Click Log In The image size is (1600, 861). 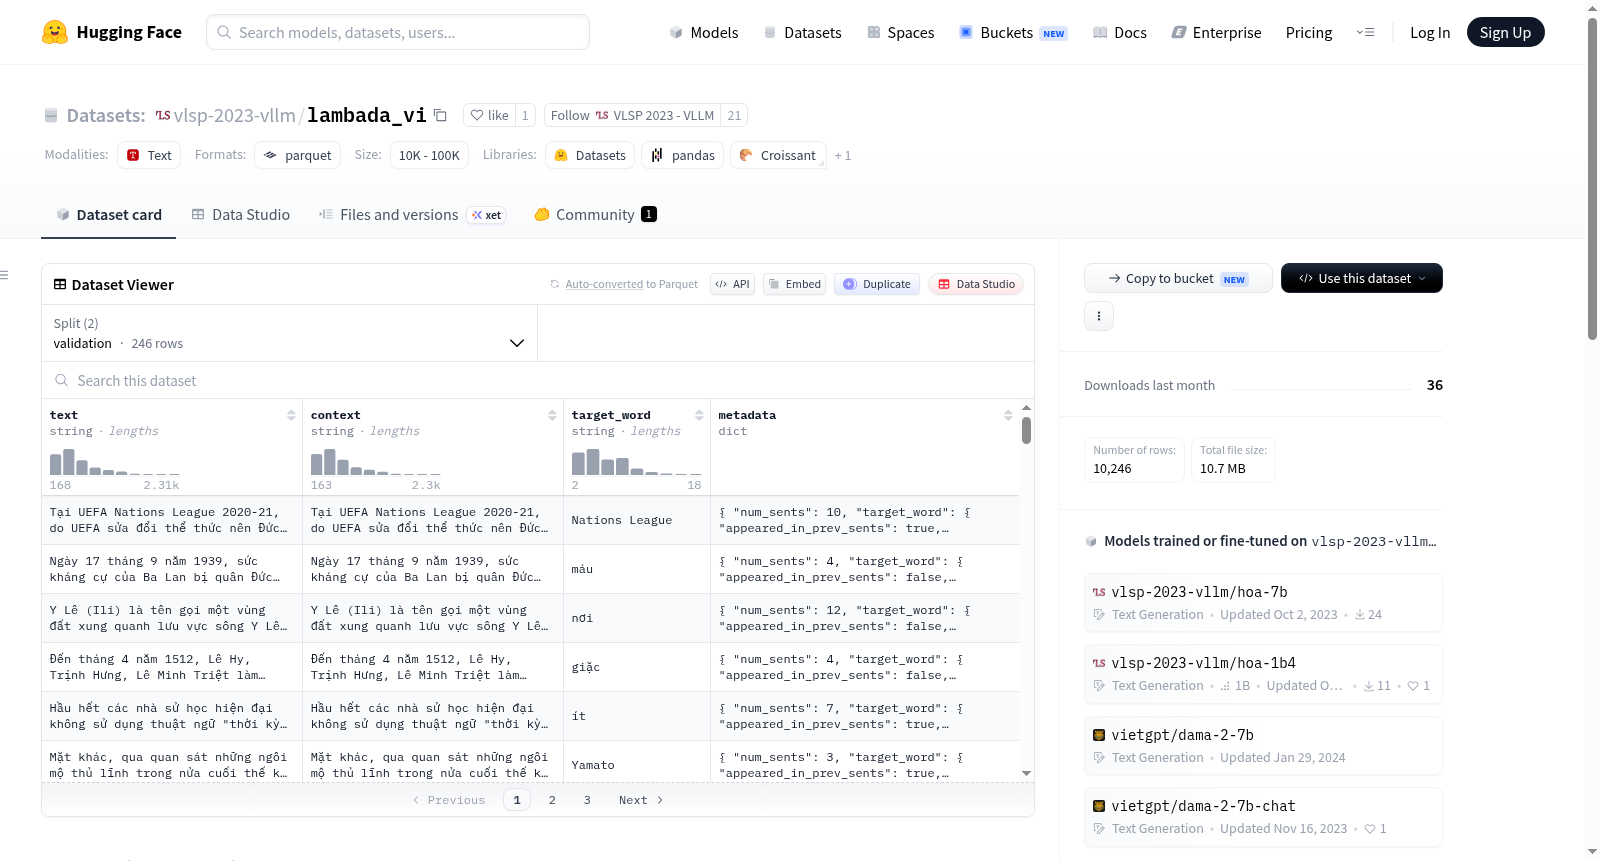point(1430,32)
